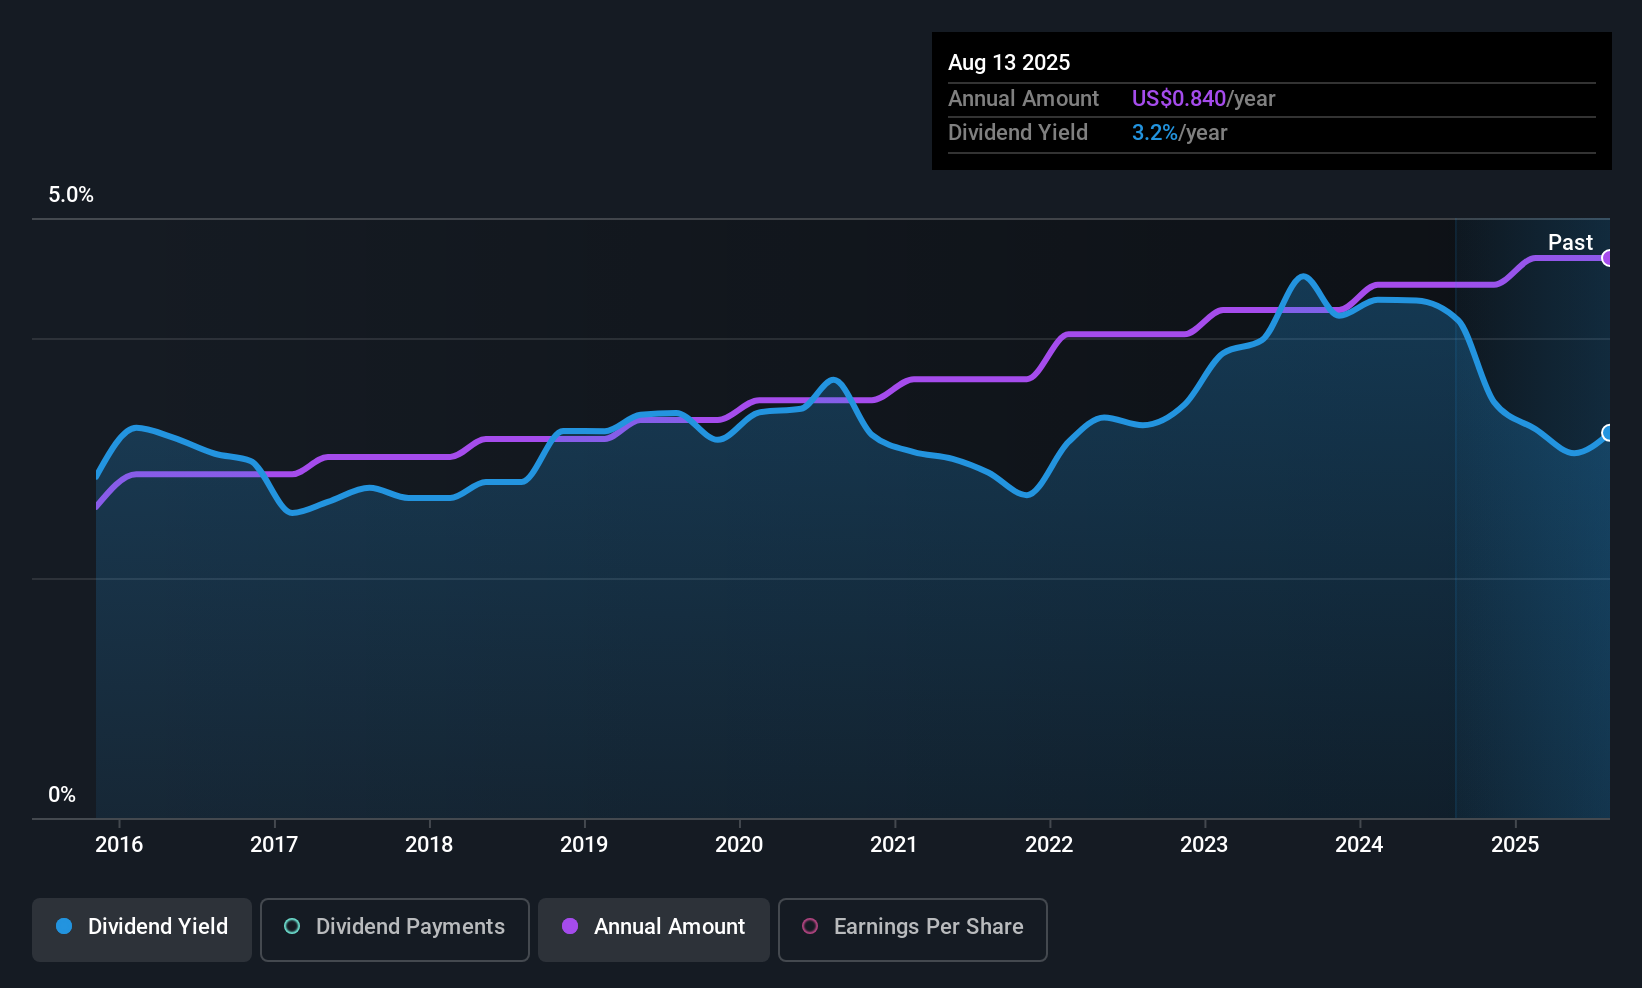Toggle the Dividend Payments series visibility

point(394,927)
